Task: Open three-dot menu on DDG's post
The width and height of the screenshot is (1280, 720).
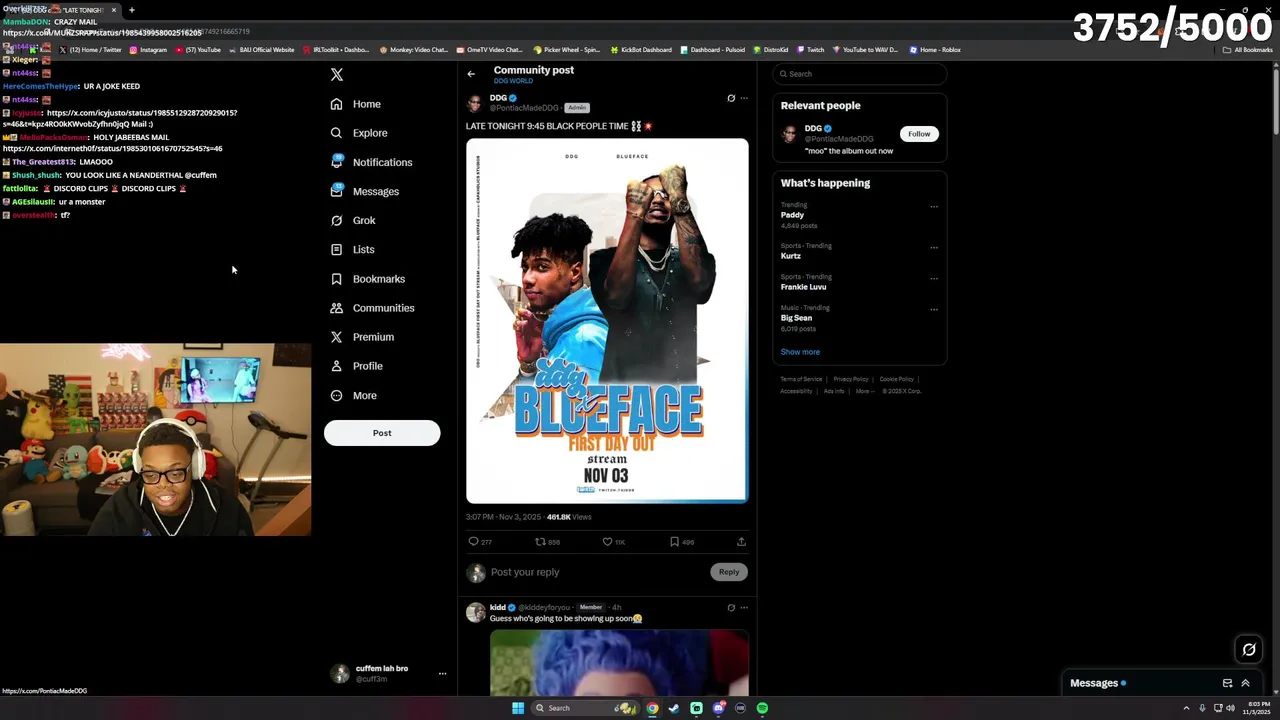Action: pos(744,98)
